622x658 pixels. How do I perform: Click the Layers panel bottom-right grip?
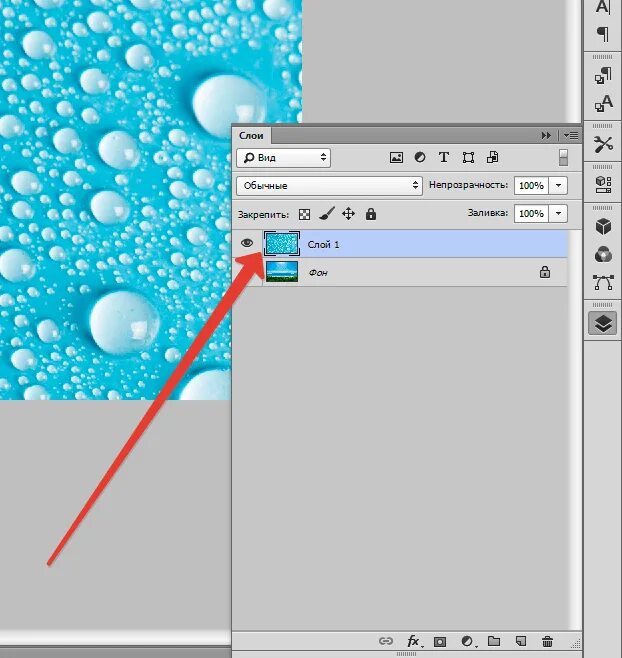[x=576, y=643]
